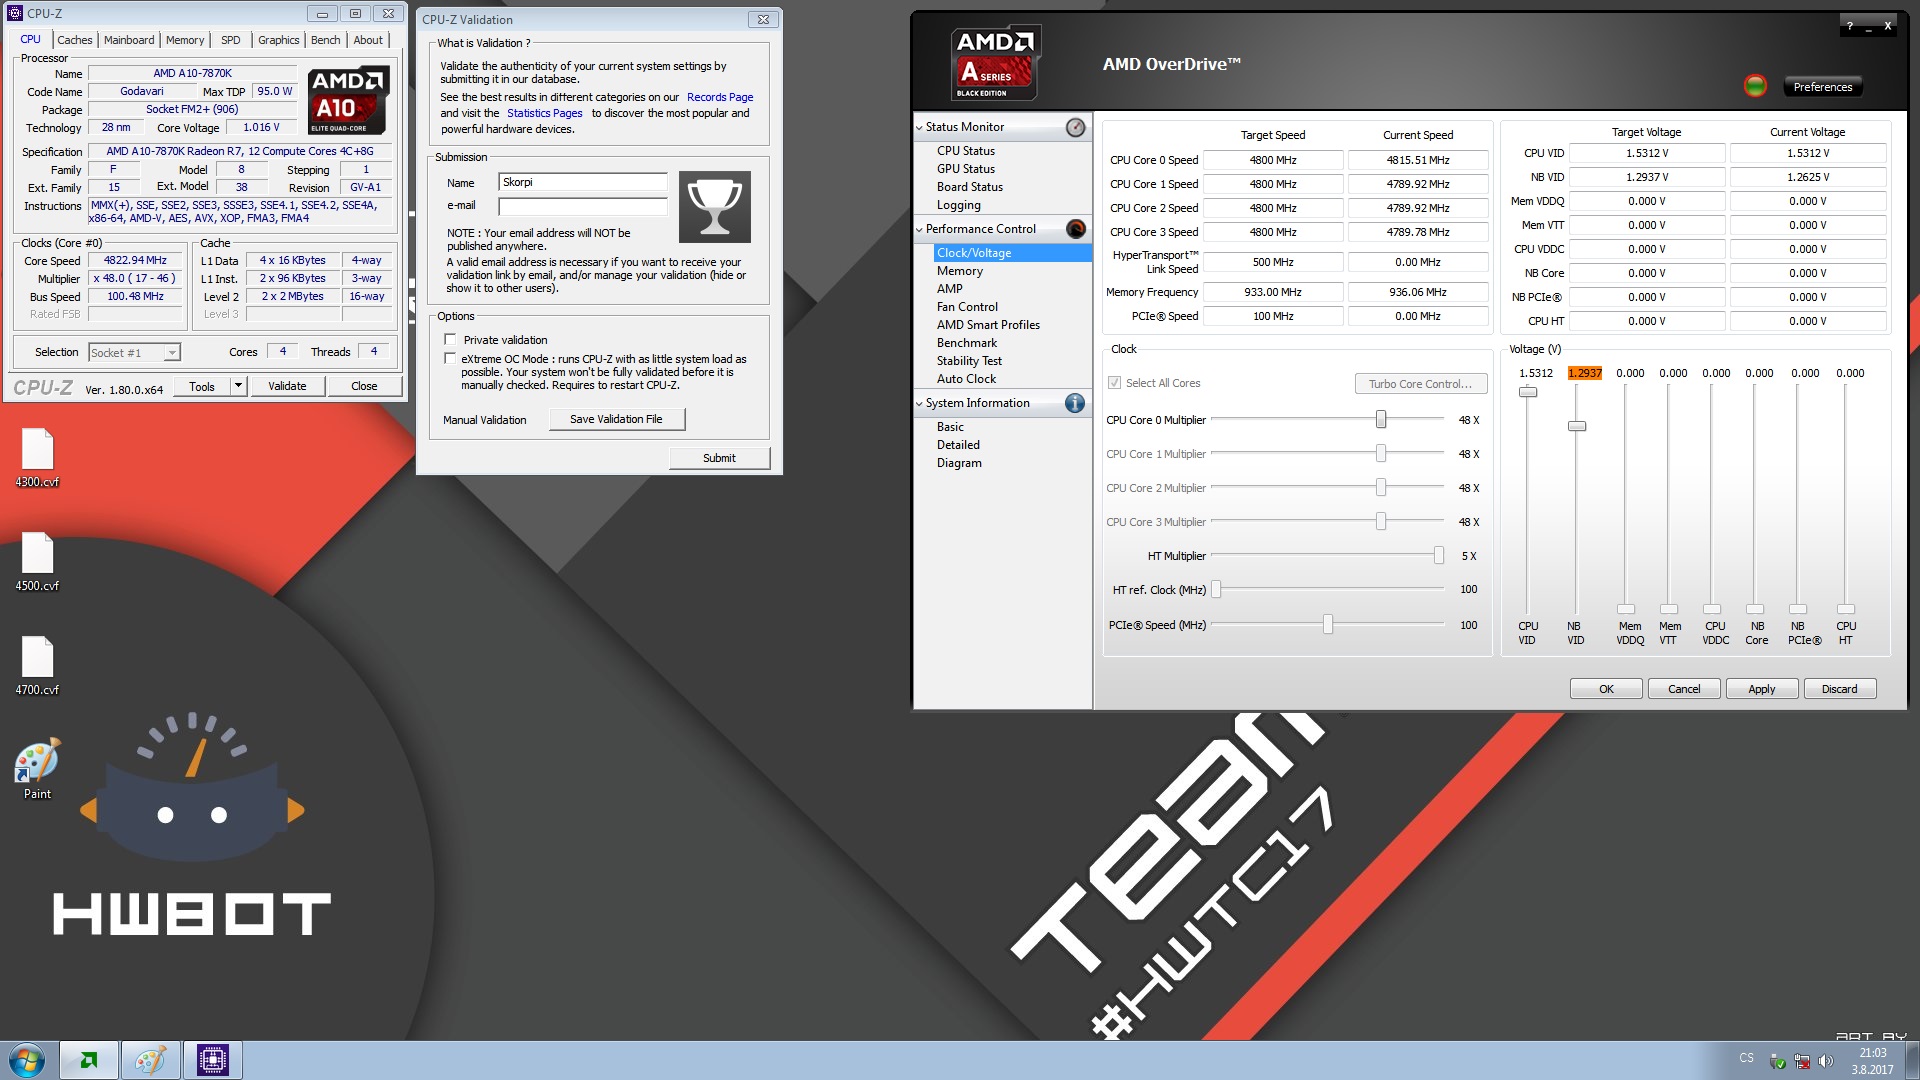The height and width of the screenshot is (1080, 1920).
Task: Click the Save Validation File button
Action: (616, 419)
